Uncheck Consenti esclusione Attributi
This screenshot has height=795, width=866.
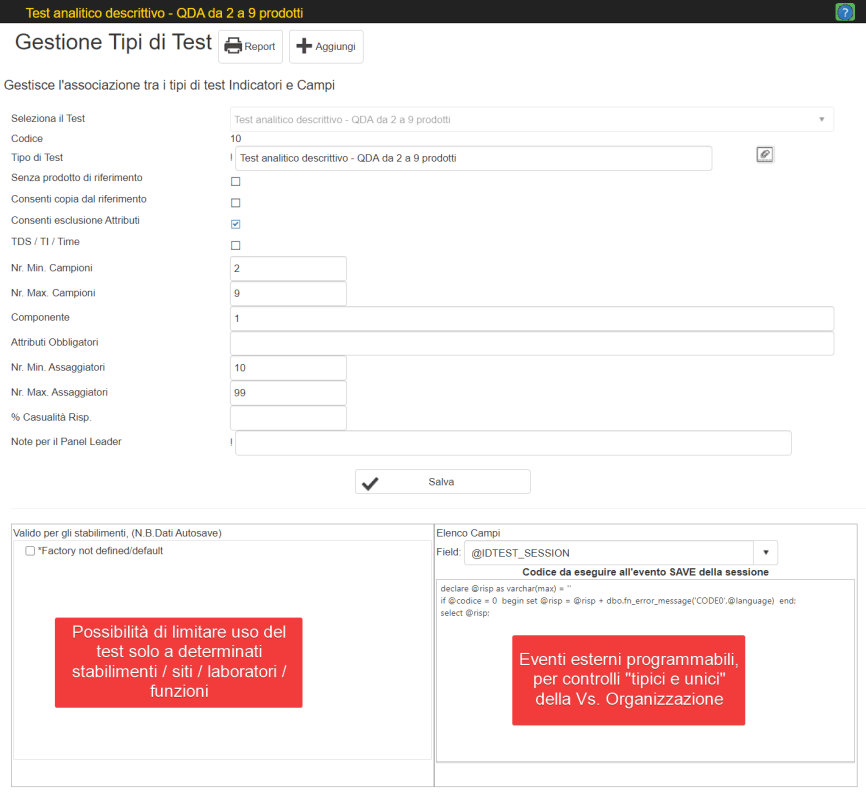click(x=236, y=224)
